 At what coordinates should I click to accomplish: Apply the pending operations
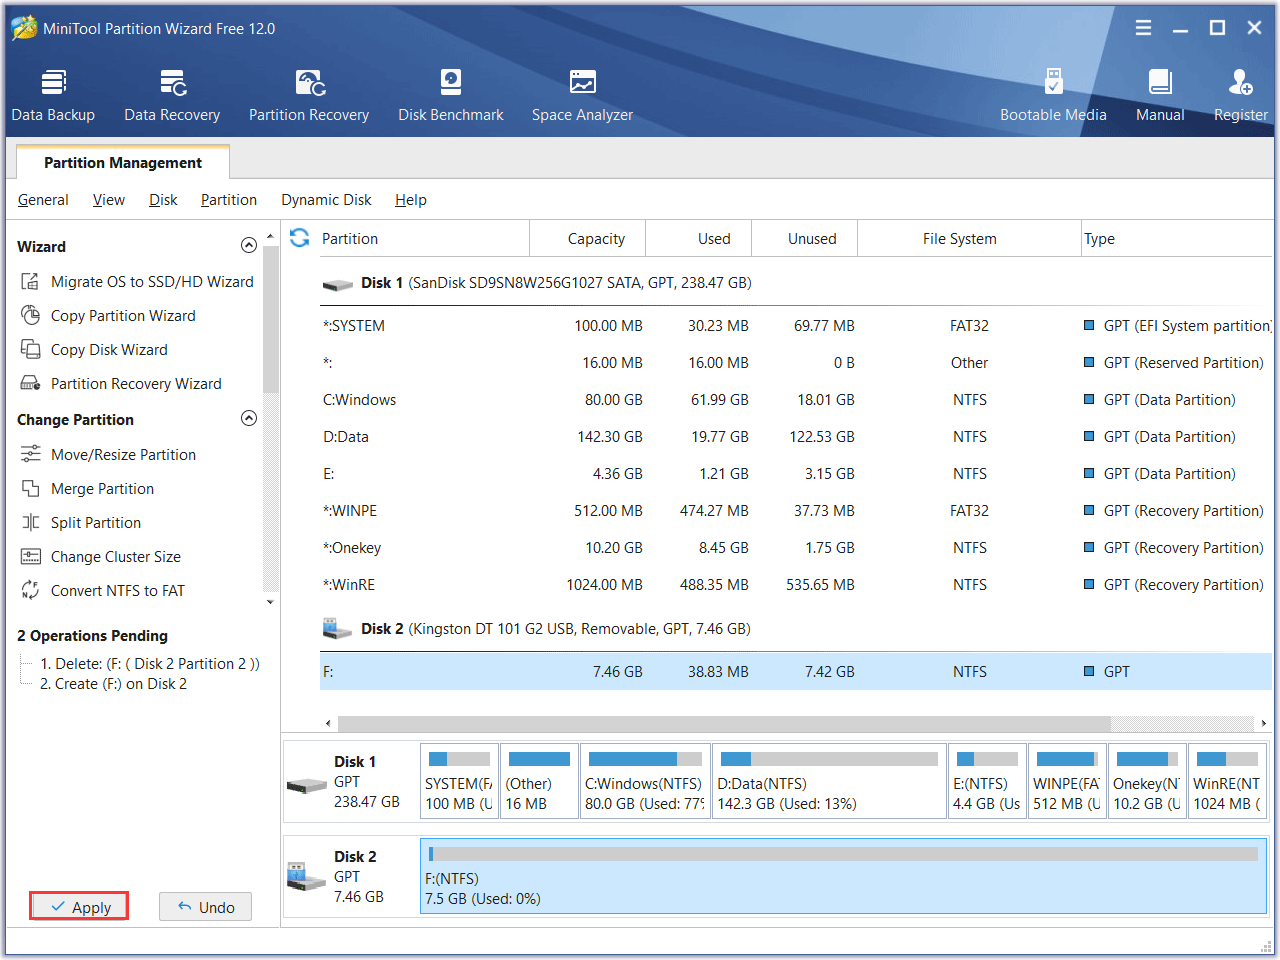coord(79,907)
